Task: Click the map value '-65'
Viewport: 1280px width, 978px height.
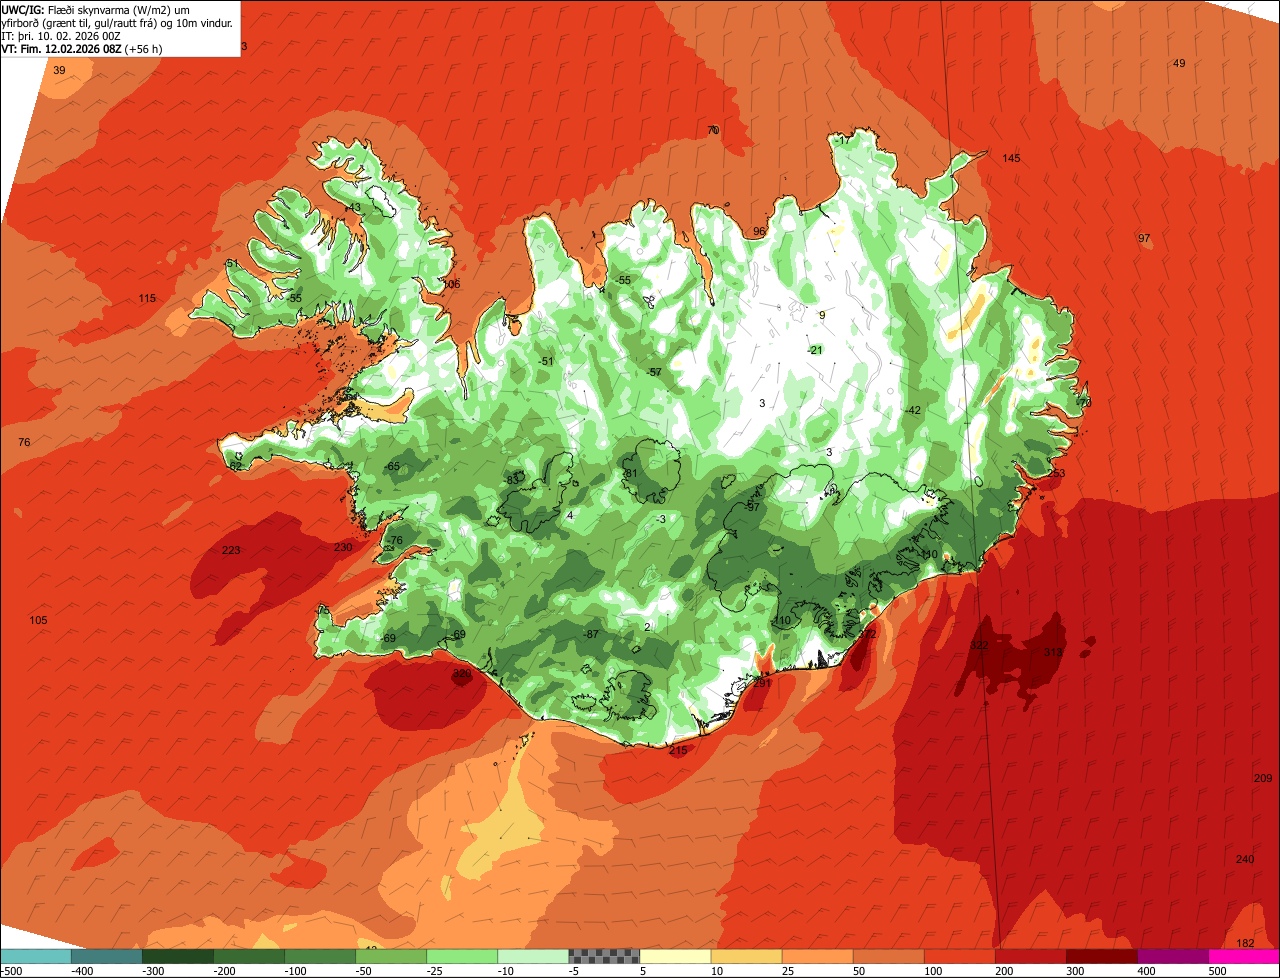Action: coord(392,466)
